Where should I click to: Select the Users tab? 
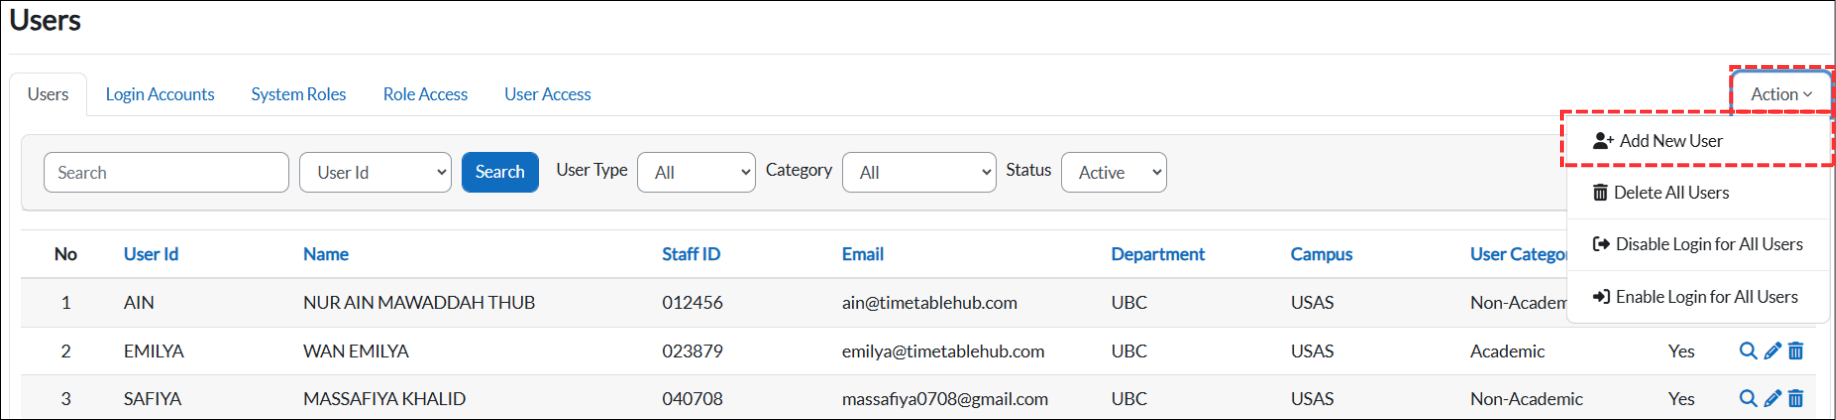click(x=48, y=94)
